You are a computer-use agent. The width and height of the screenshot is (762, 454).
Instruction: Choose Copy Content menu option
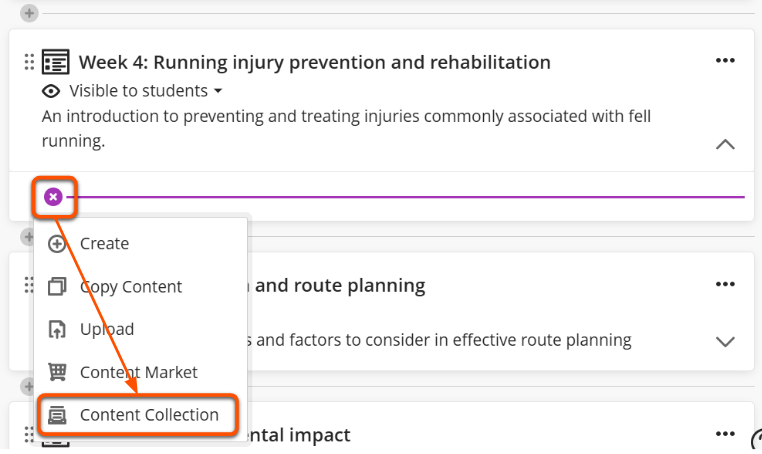pyautogui.click(x=130, y=287)
